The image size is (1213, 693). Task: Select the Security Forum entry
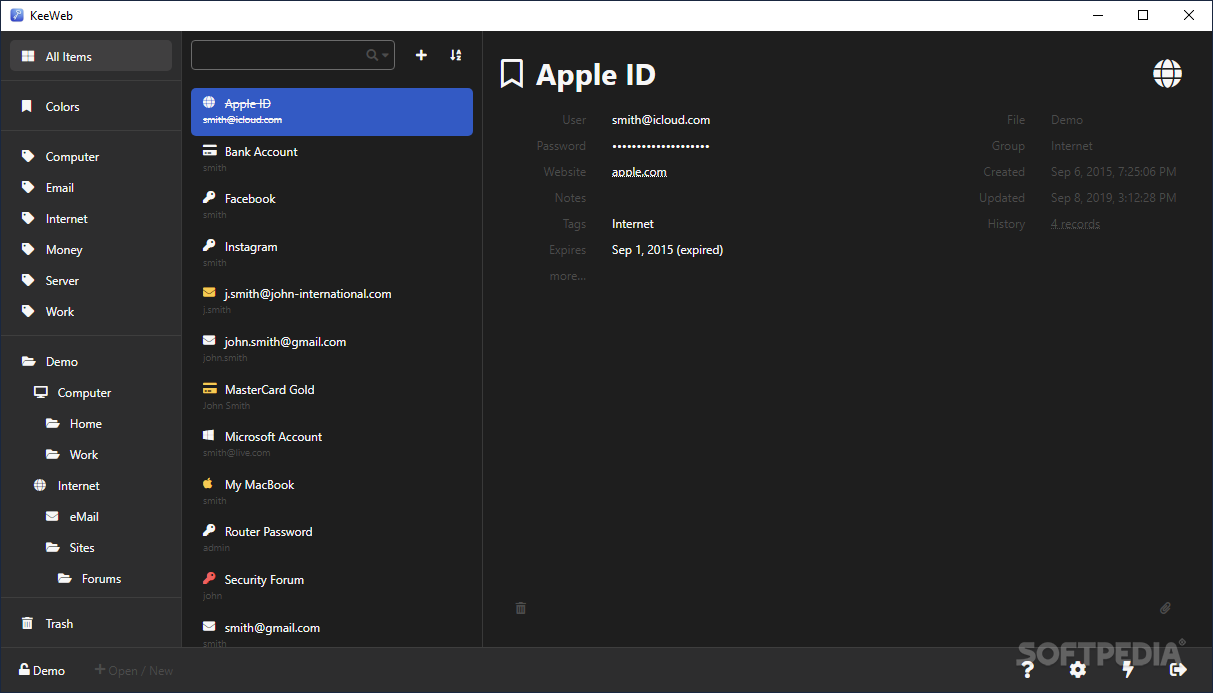point(332,587)
